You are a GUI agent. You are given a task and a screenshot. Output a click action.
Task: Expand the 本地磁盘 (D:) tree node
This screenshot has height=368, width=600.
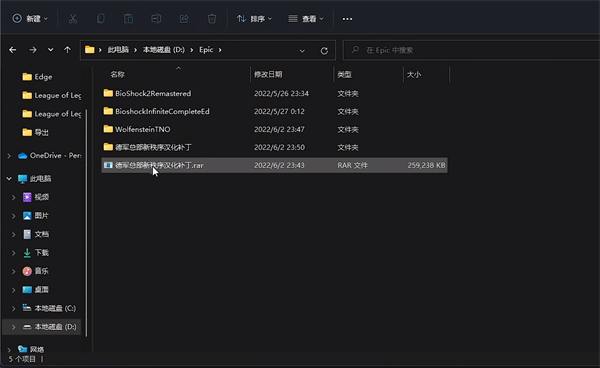point(14,327)
